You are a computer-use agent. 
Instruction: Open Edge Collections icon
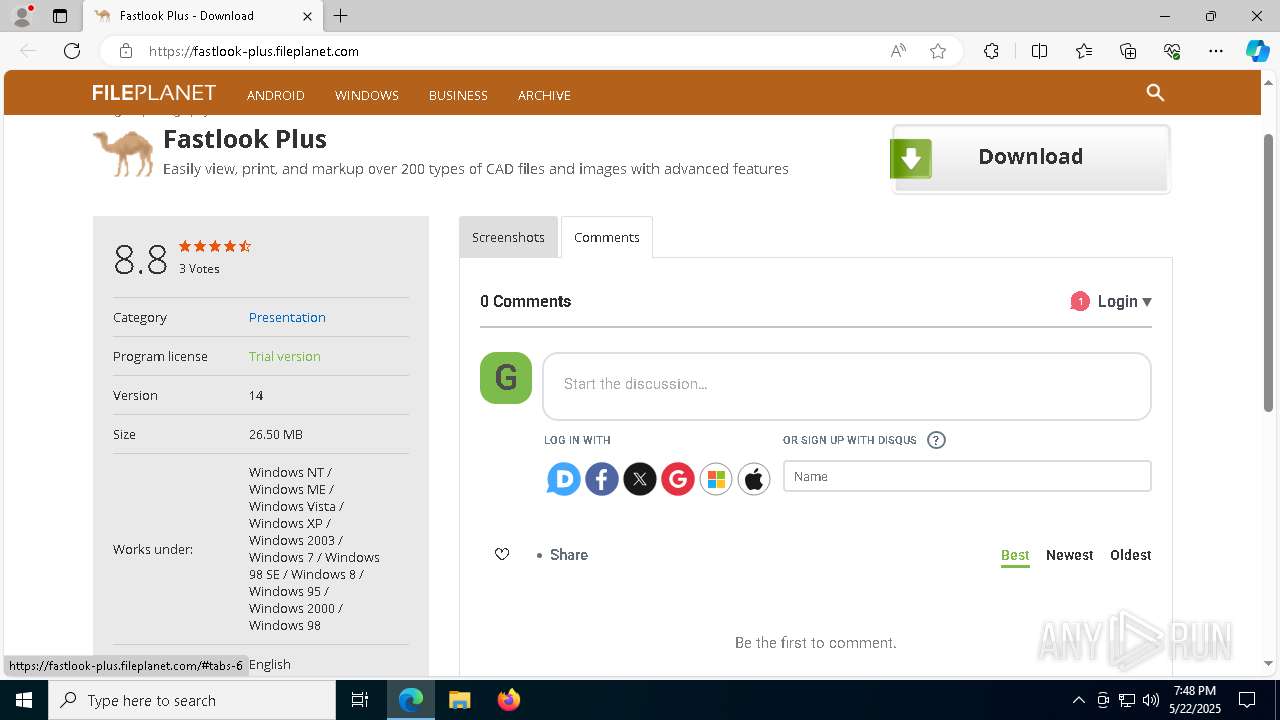tap(1128, 51)
